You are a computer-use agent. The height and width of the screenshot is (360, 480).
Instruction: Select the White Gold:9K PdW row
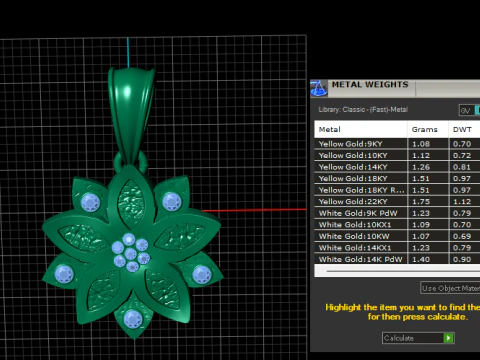pyautogui.click(x=397, y=213)
